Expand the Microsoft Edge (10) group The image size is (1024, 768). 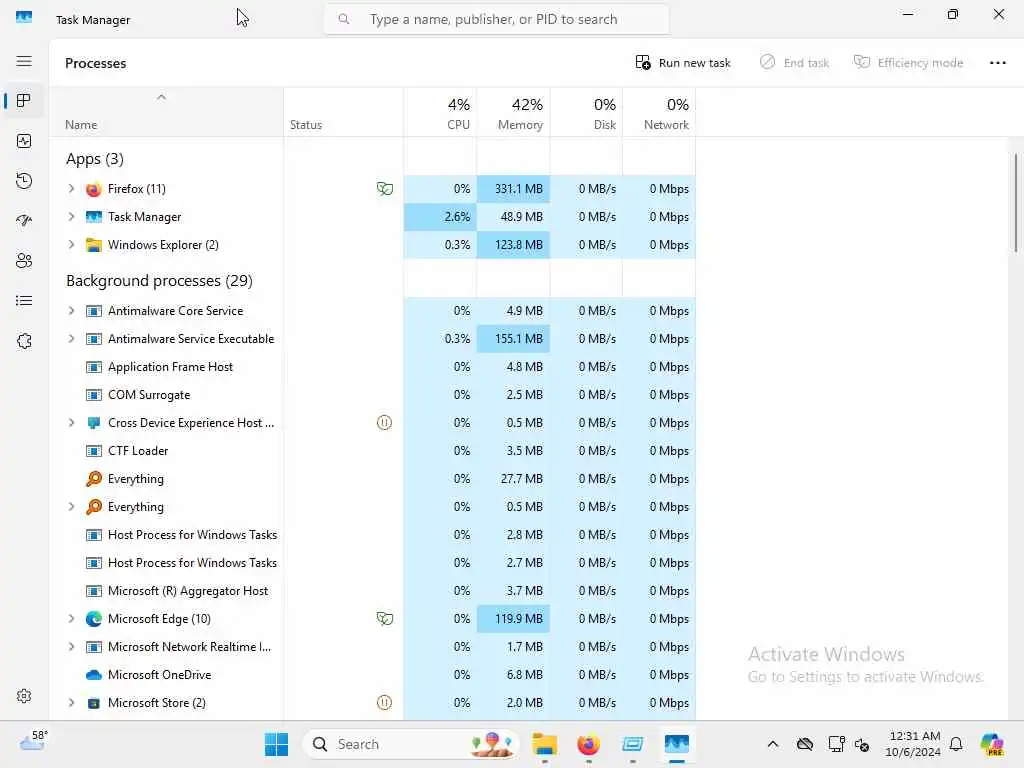pyautogui.click(x=71, y=618)
